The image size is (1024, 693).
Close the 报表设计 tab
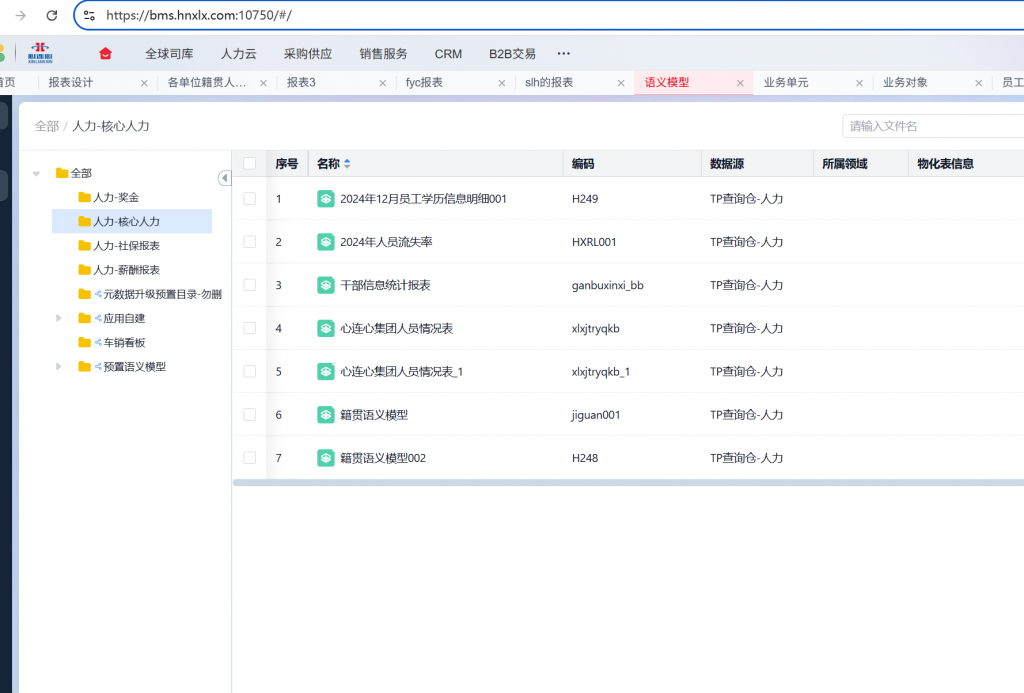coord(144,83)
